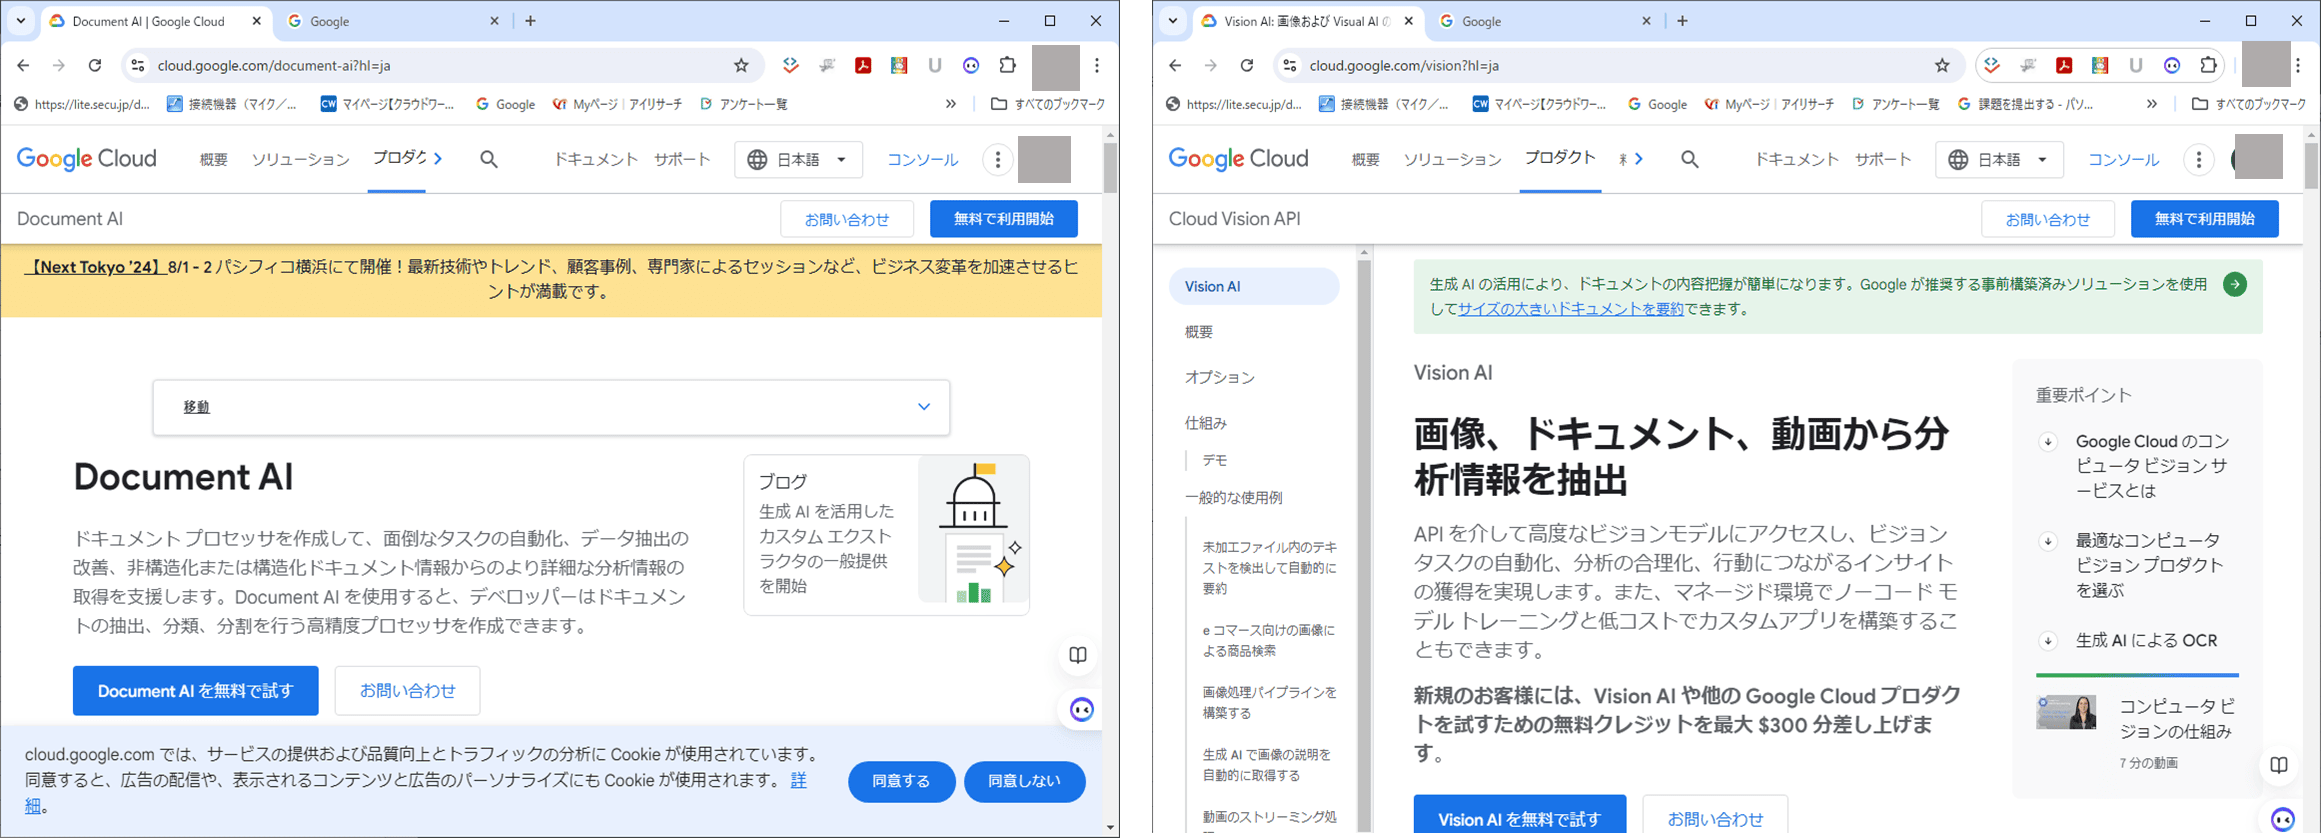This screenshot has height=838, width=2321.
Task: Open 日本語 language dropdown in right window
Action: [x=2000, y=159]
